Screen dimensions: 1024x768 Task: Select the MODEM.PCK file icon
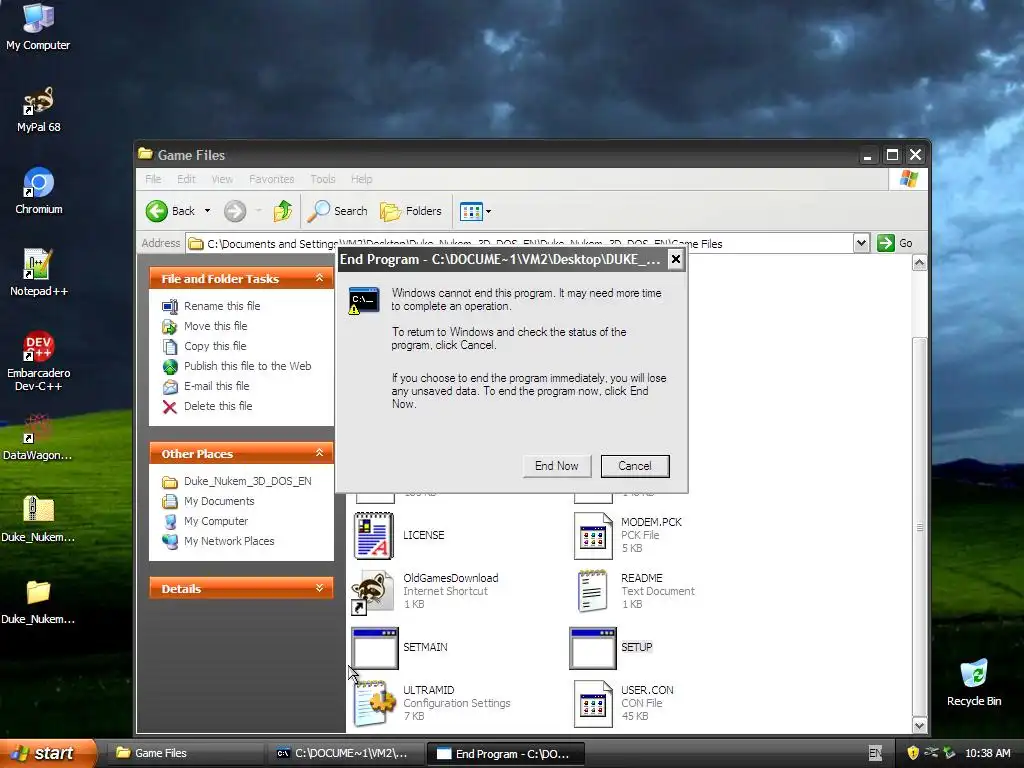coord(593,536)
